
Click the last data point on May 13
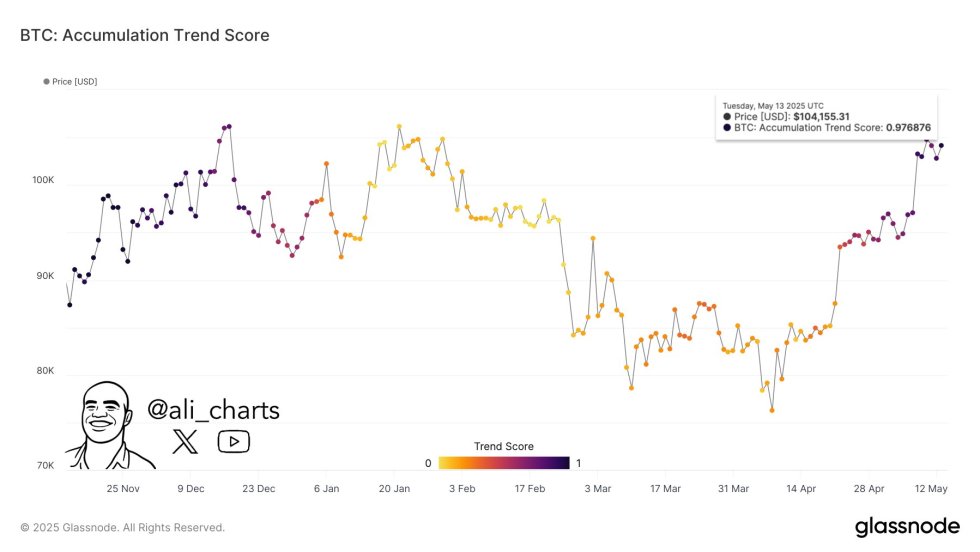(x=941, y=145)
